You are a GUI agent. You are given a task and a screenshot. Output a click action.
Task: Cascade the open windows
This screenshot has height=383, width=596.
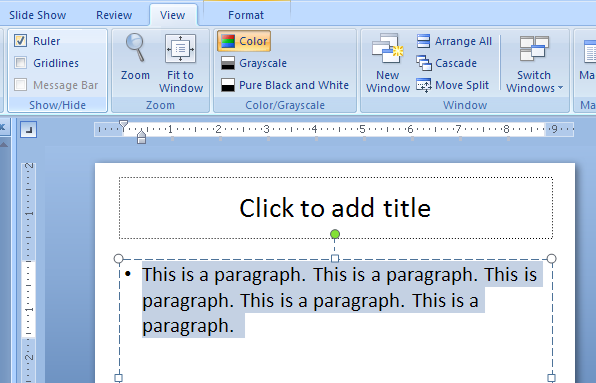pyautogui.click(x=447, y=63)
